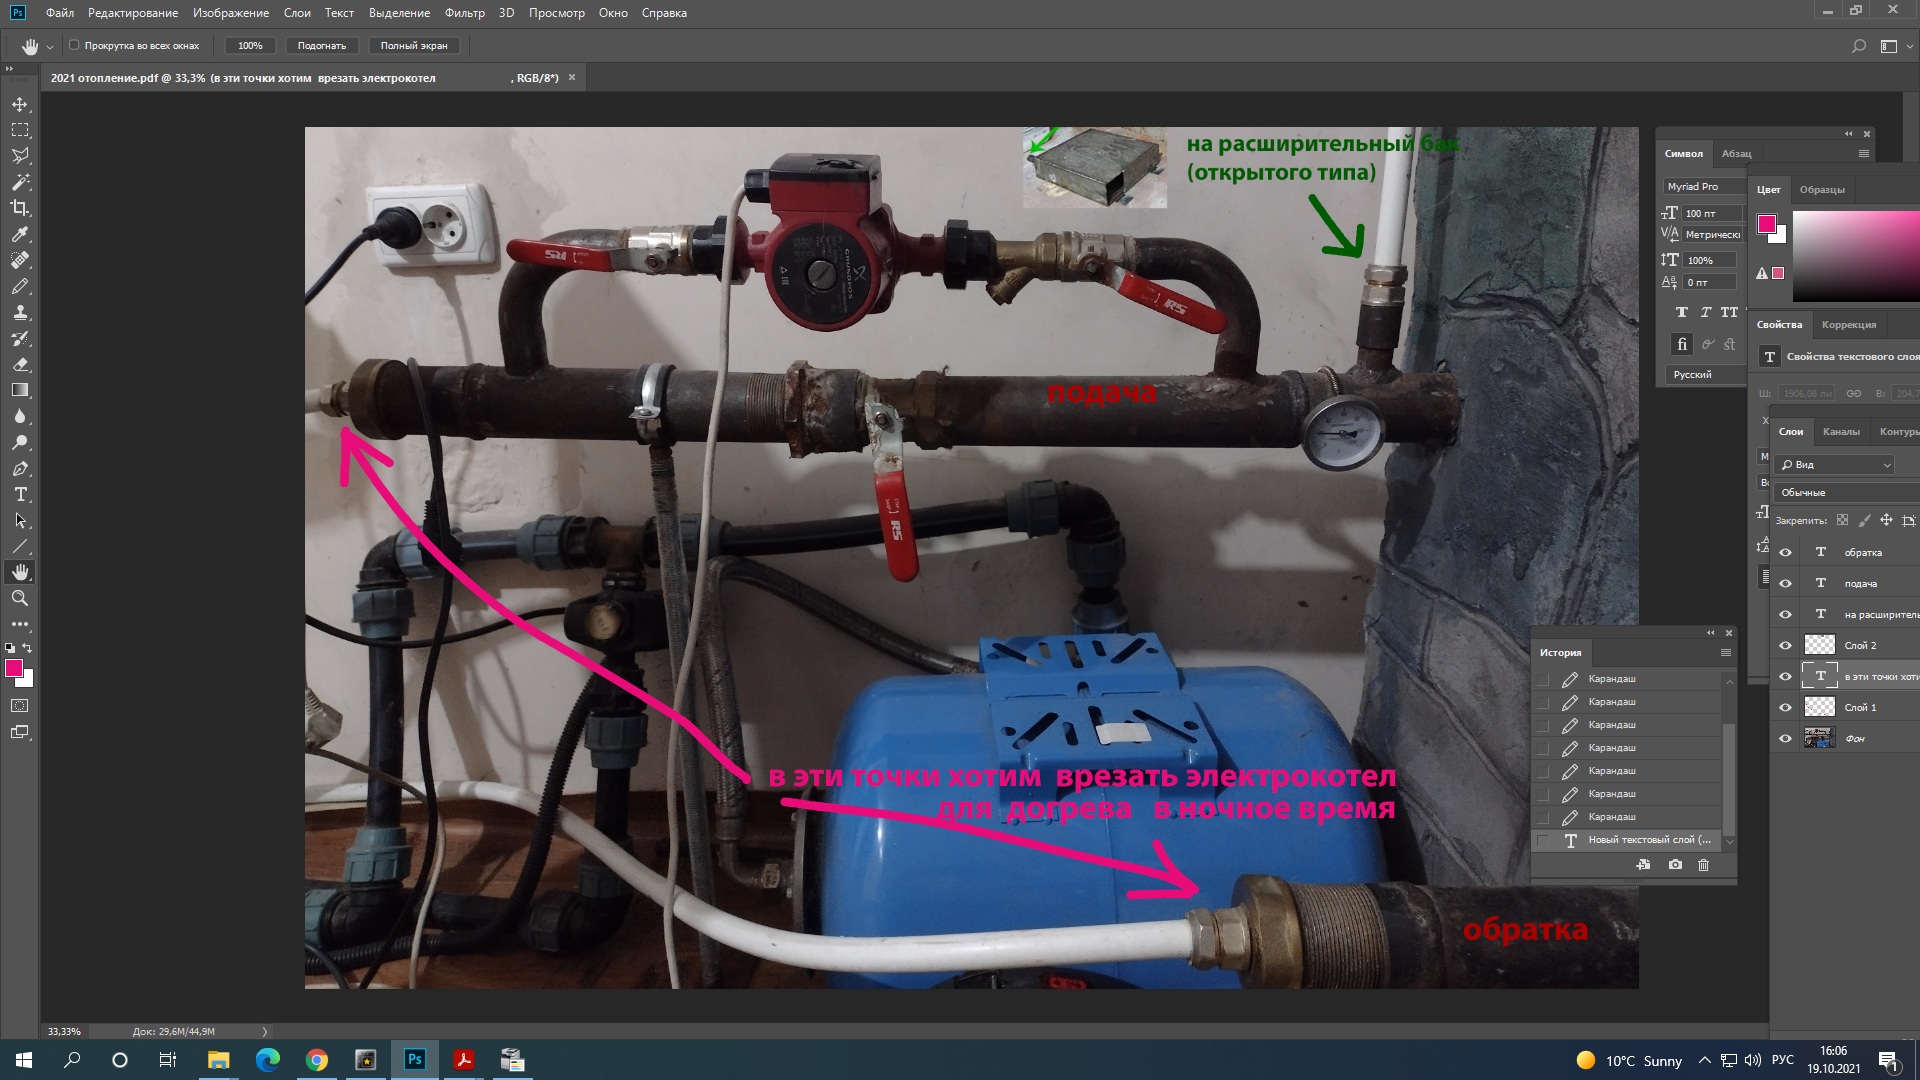The height and width of the screenshot is (1080, 1920).
Task: Select the Crop tool
Action: (20, 208)
